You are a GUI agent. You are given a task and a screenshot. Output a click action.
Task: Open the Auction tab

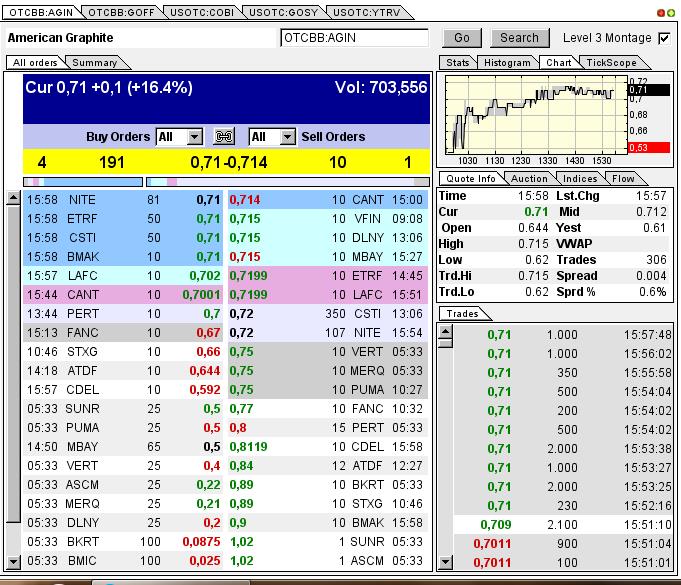[529, 178]
